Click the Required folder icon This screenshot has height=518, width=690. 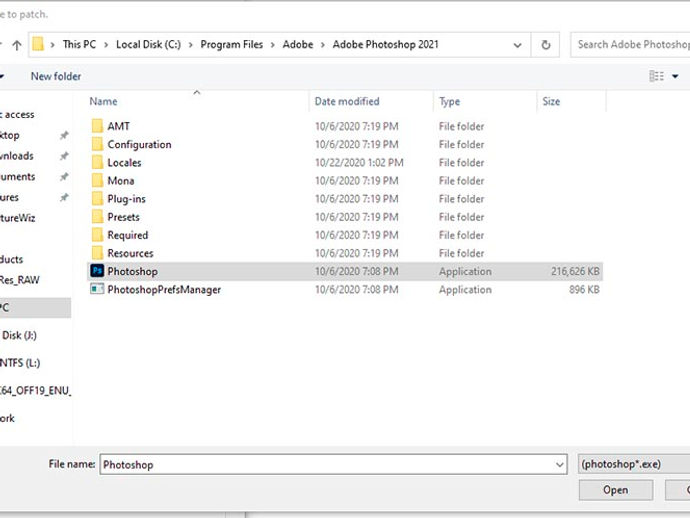[x=97, y=235]
